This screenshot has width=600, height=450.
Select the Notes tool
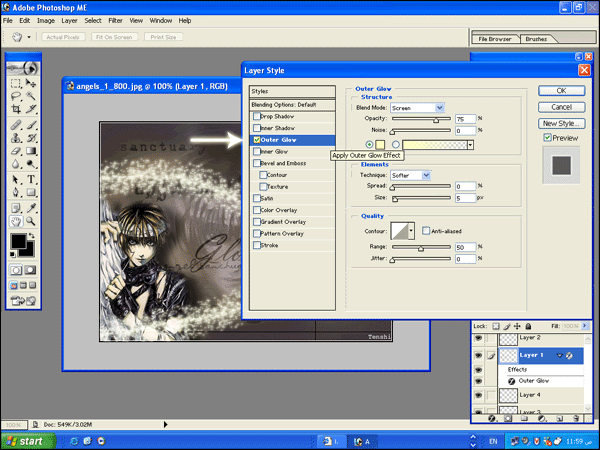[16, 208]
